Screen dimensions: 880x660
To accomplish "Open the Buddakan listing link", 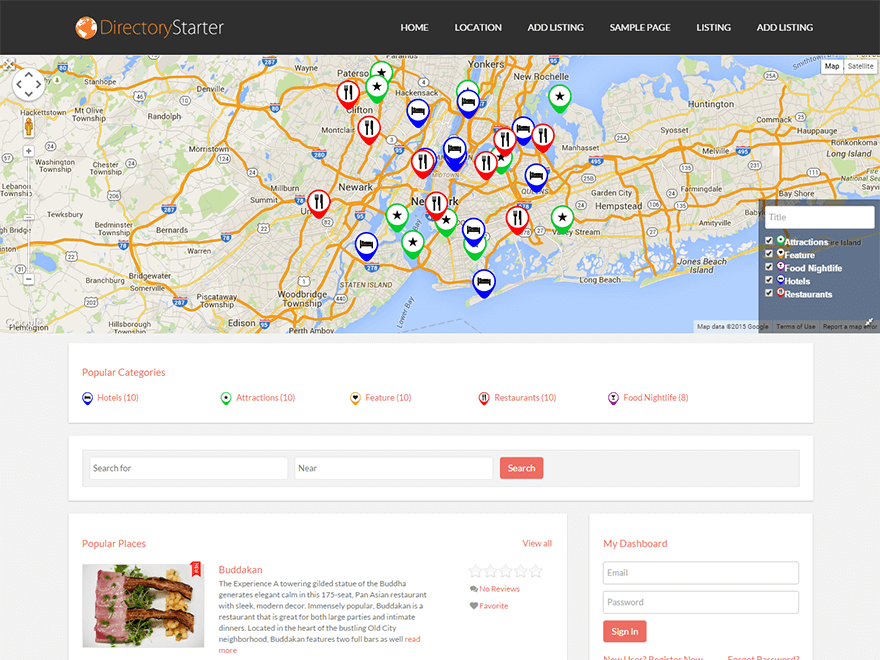I will coord(240,569).
